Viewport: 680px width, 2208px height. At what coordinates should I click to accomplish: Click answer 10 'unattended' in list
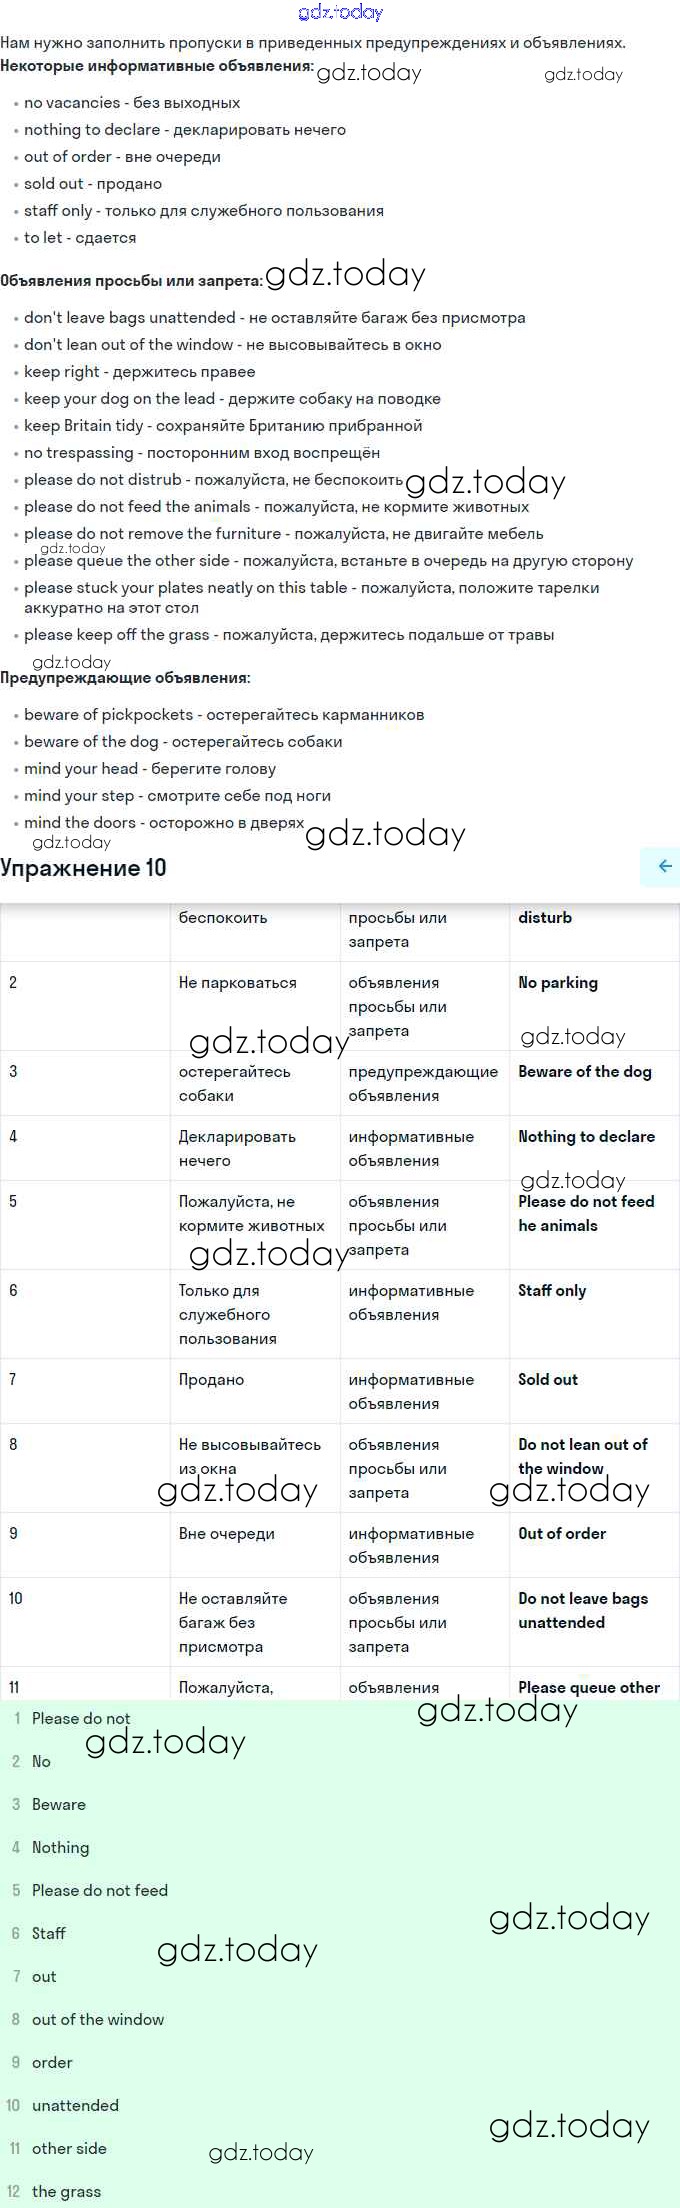[x=75, y=2105]
